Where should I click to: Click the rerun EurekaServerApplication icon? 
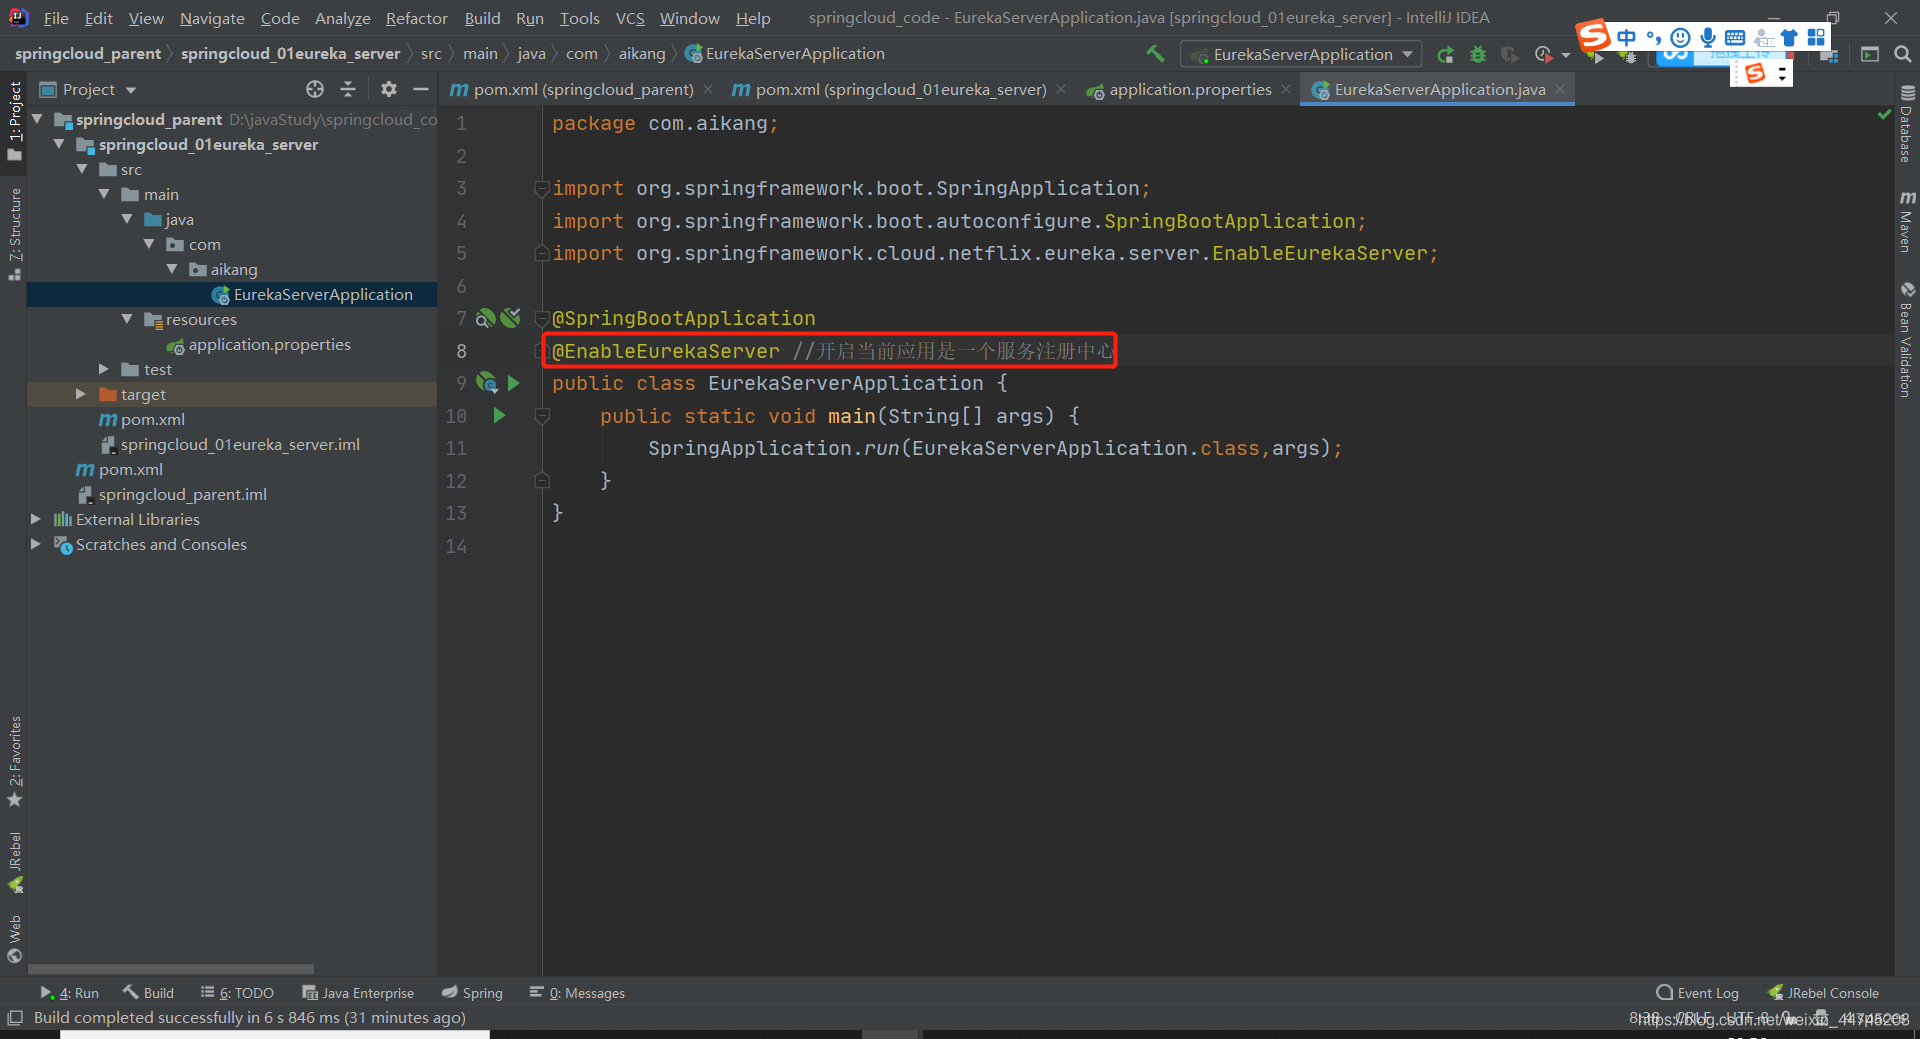pos(1445,54)
